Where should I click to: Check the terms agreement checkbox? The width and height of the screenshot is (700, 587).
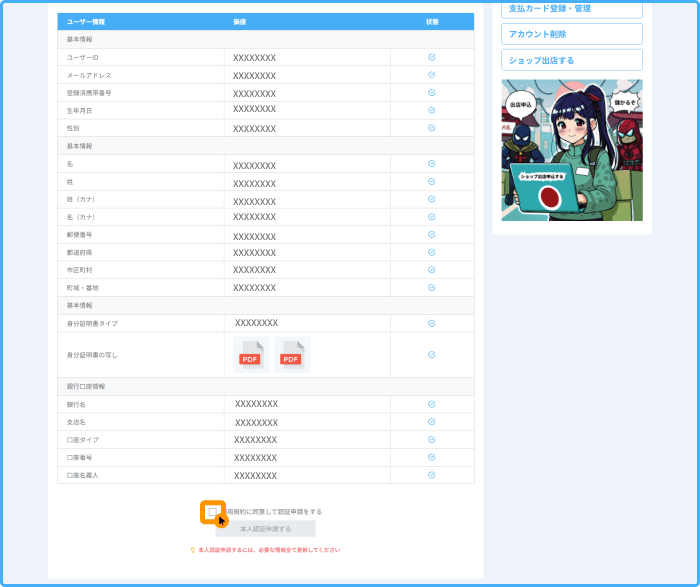coord(212,511)
